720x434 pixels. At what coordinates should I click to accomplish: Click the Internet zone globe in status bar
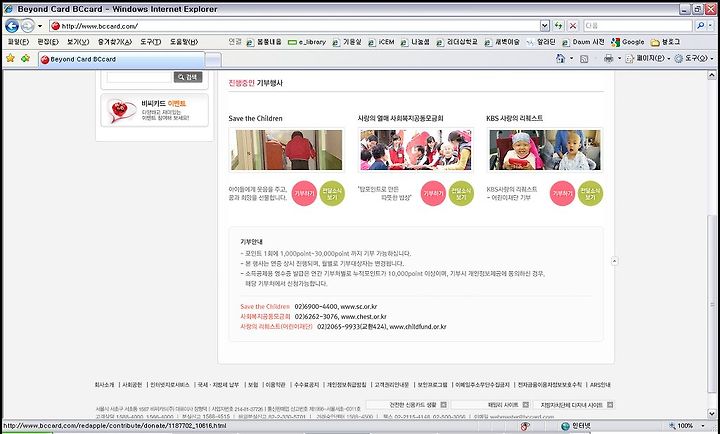pos(565,426)
